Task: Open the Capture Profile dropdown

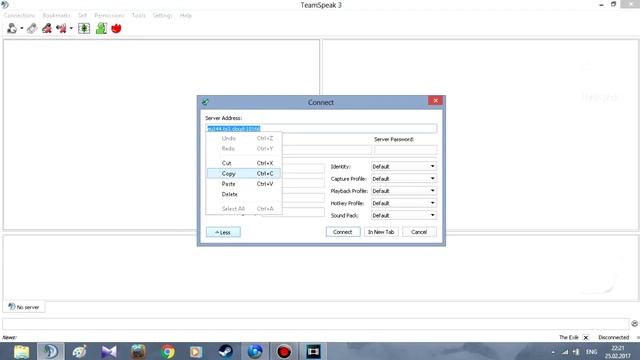Action: [403, 179]
